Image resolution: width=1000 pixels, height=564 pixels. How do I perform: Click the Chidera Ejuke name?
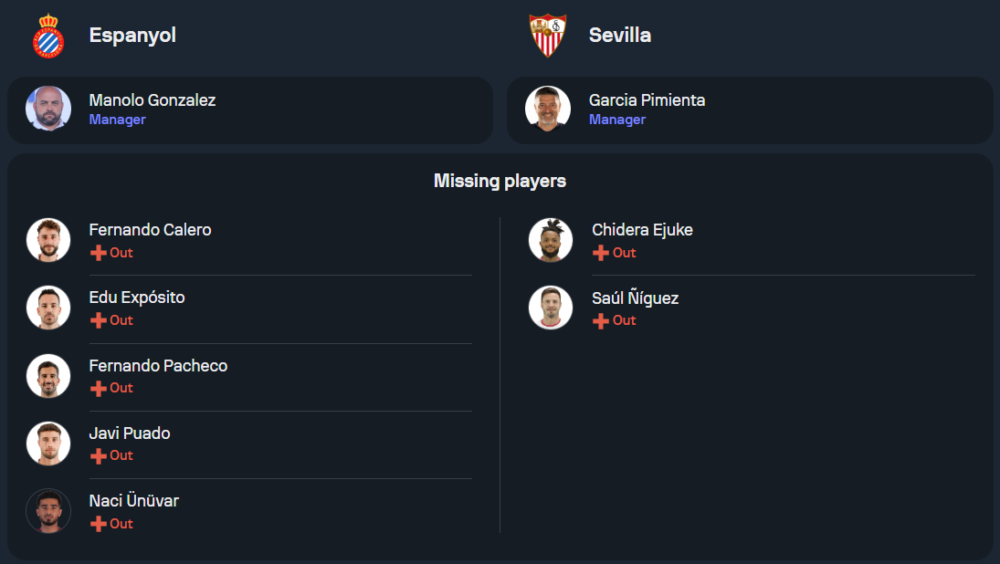[x=642, y=230]
